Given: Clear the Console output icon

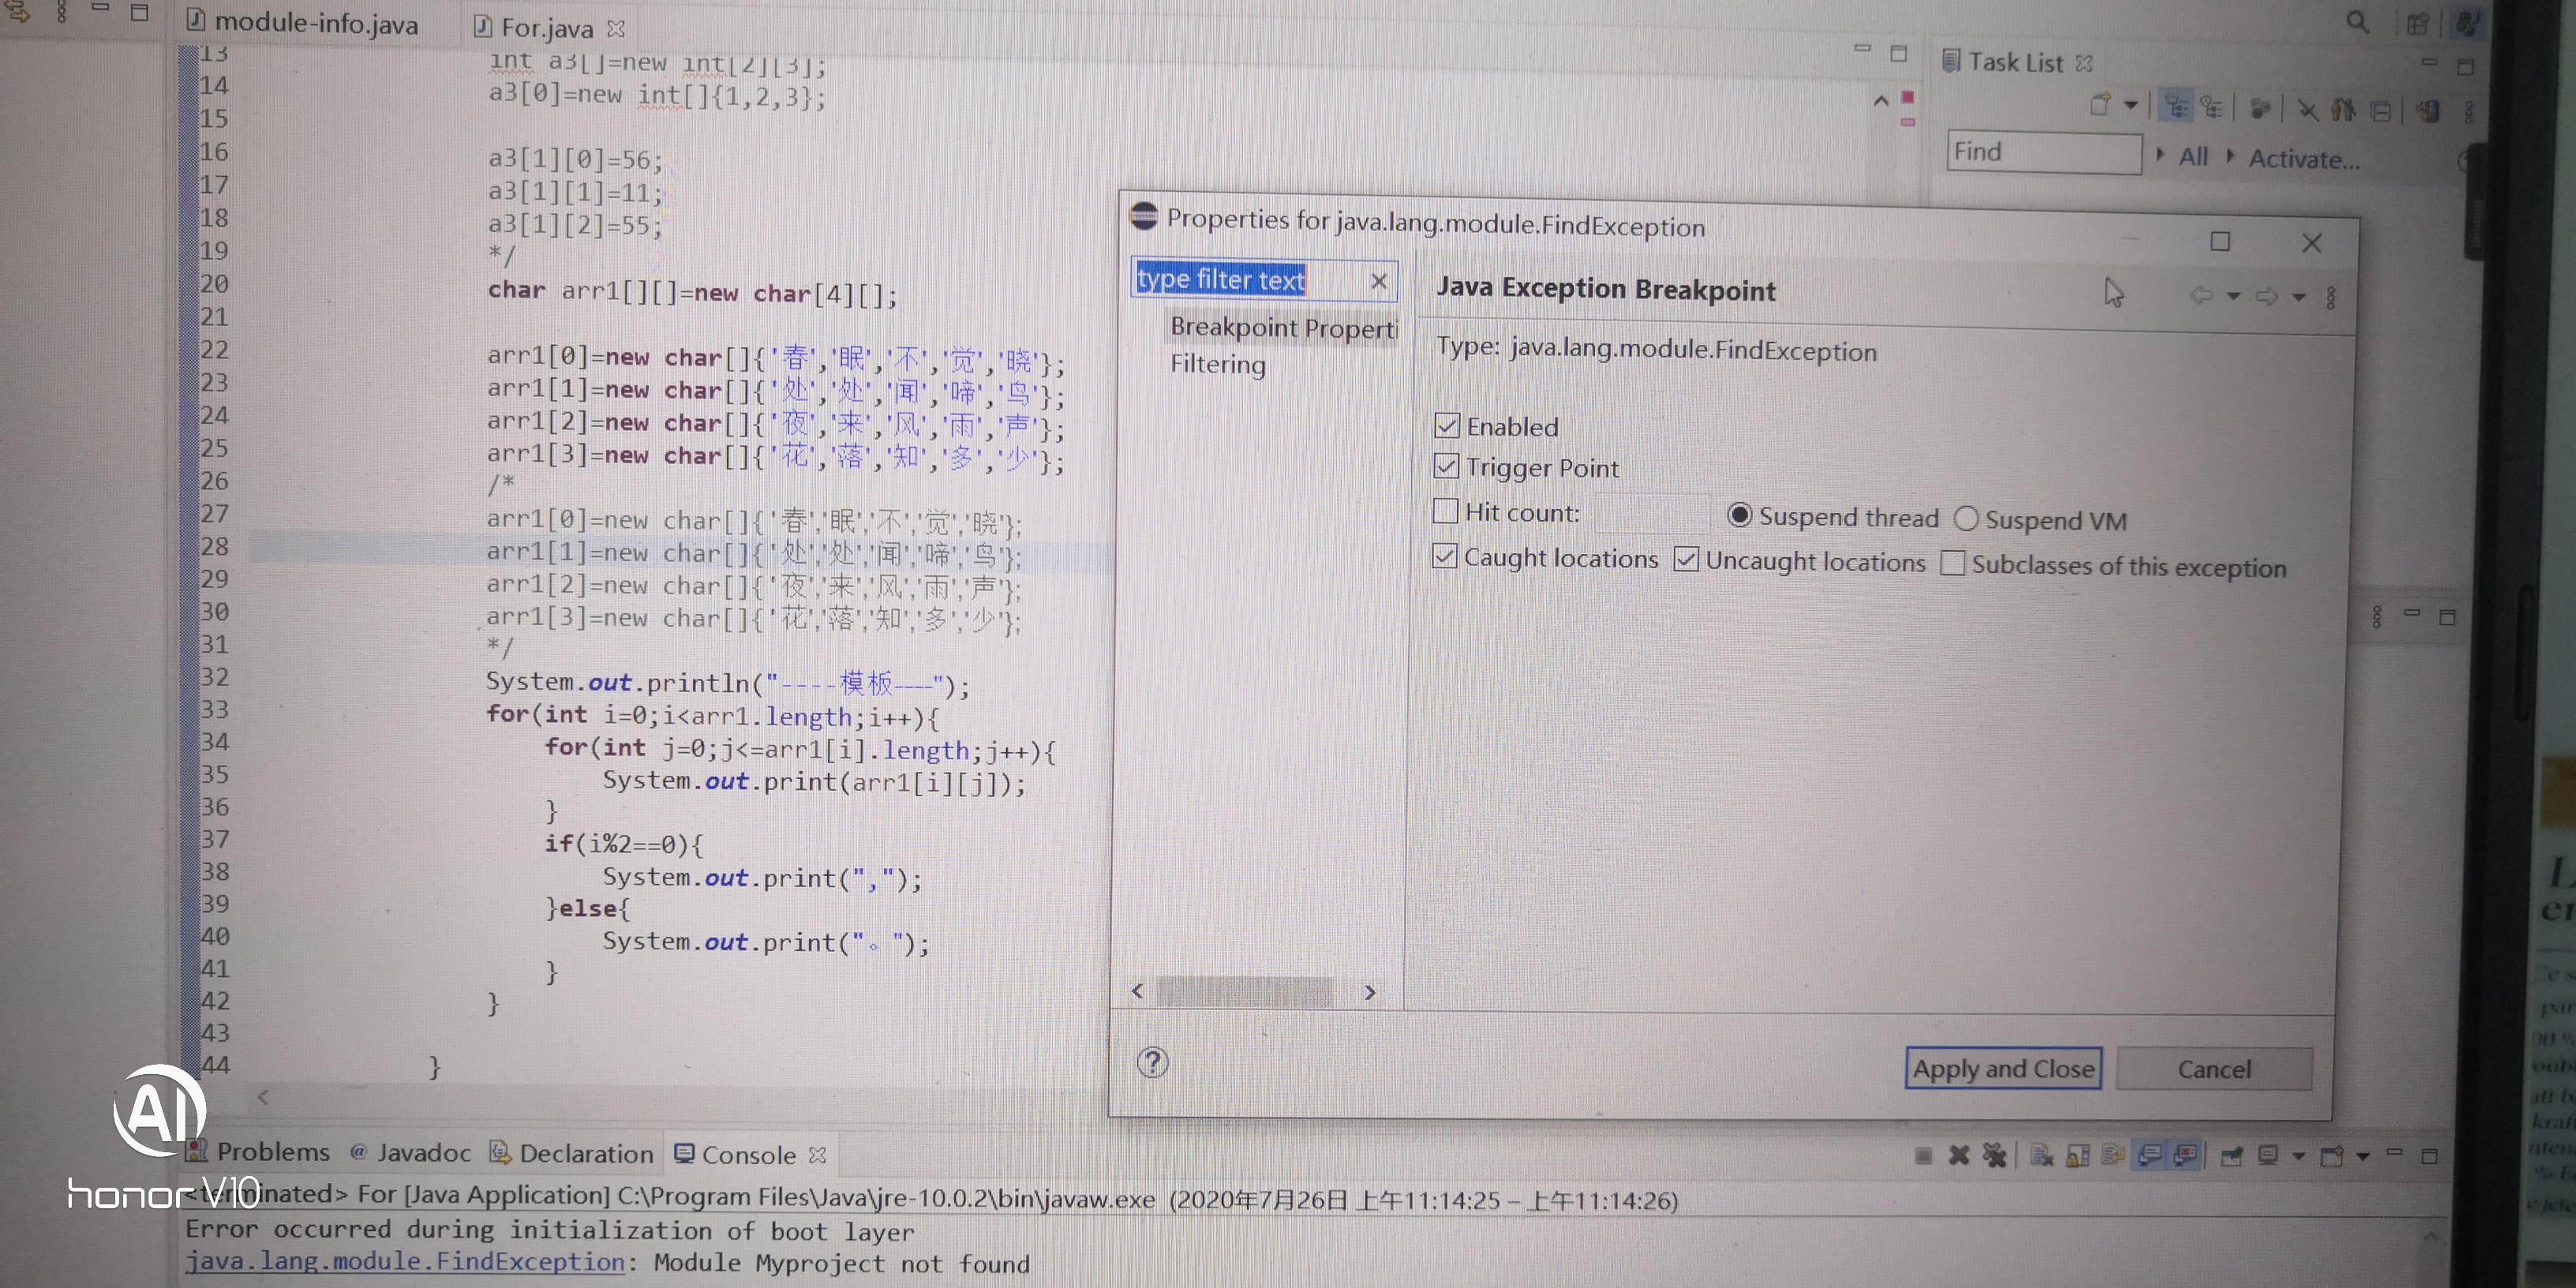Looking at the screenshot, I should click(x=2041, y=1155).
